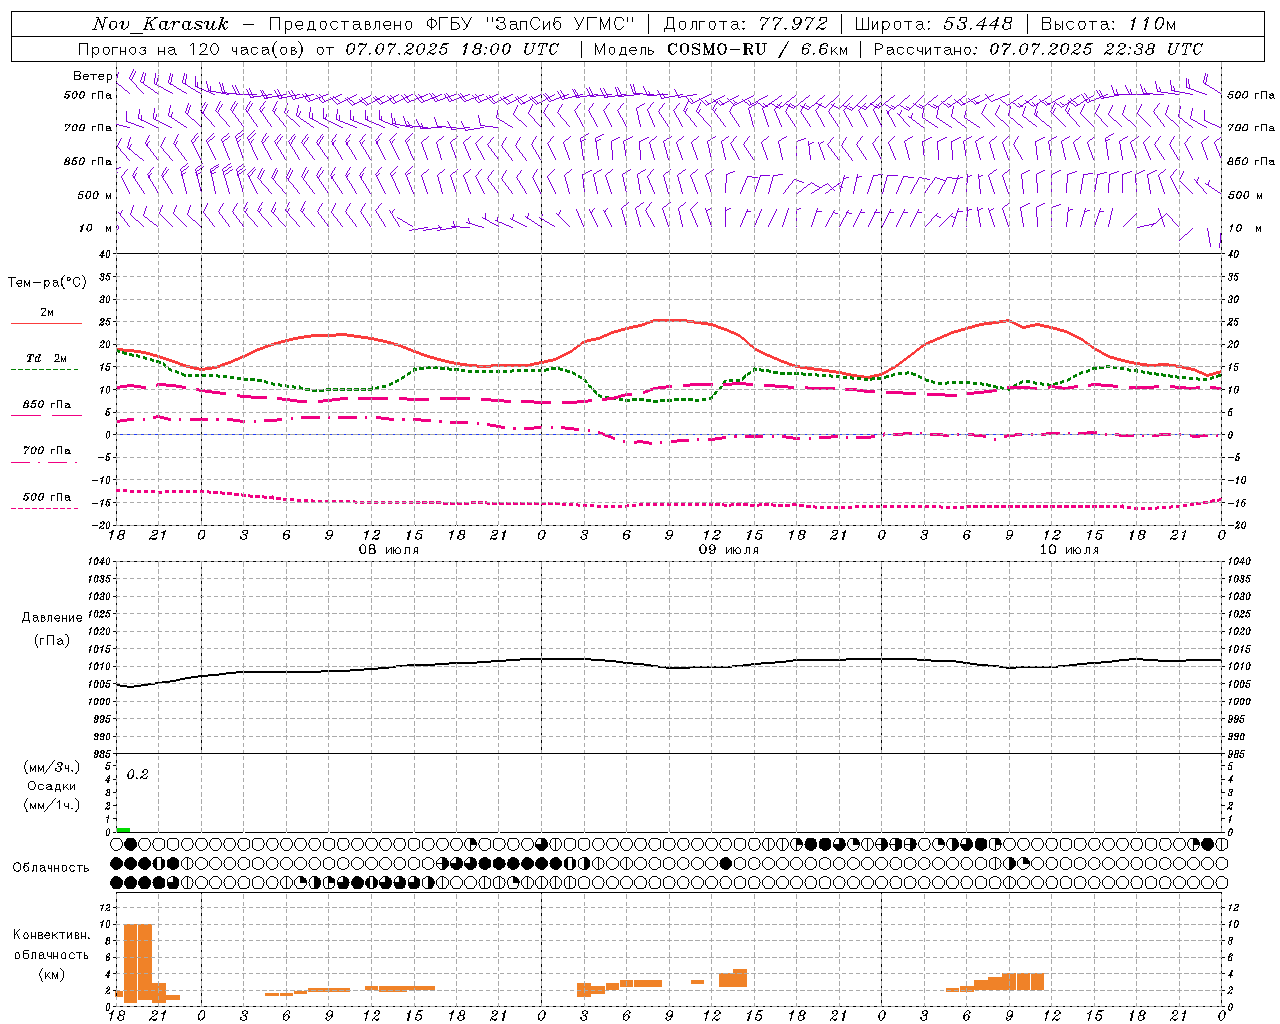Click the Модель COSMO-RU / 6.6км text
Screen dimensions: 1280x1024
coord(720,49)
